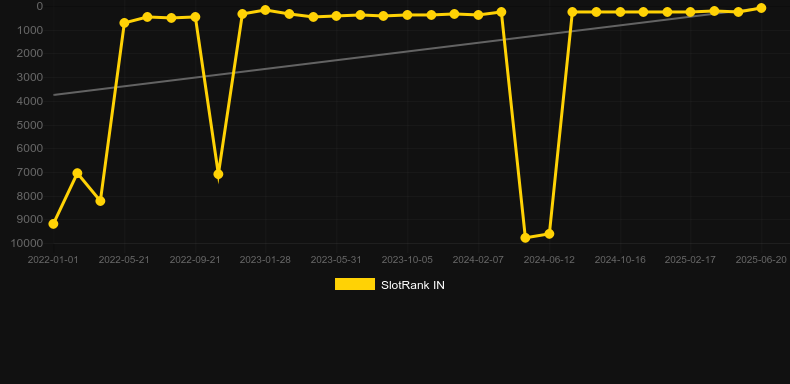Select the last data point at 2025-06-20
Viewport: 790px width, 384px height.
(761, 8)
